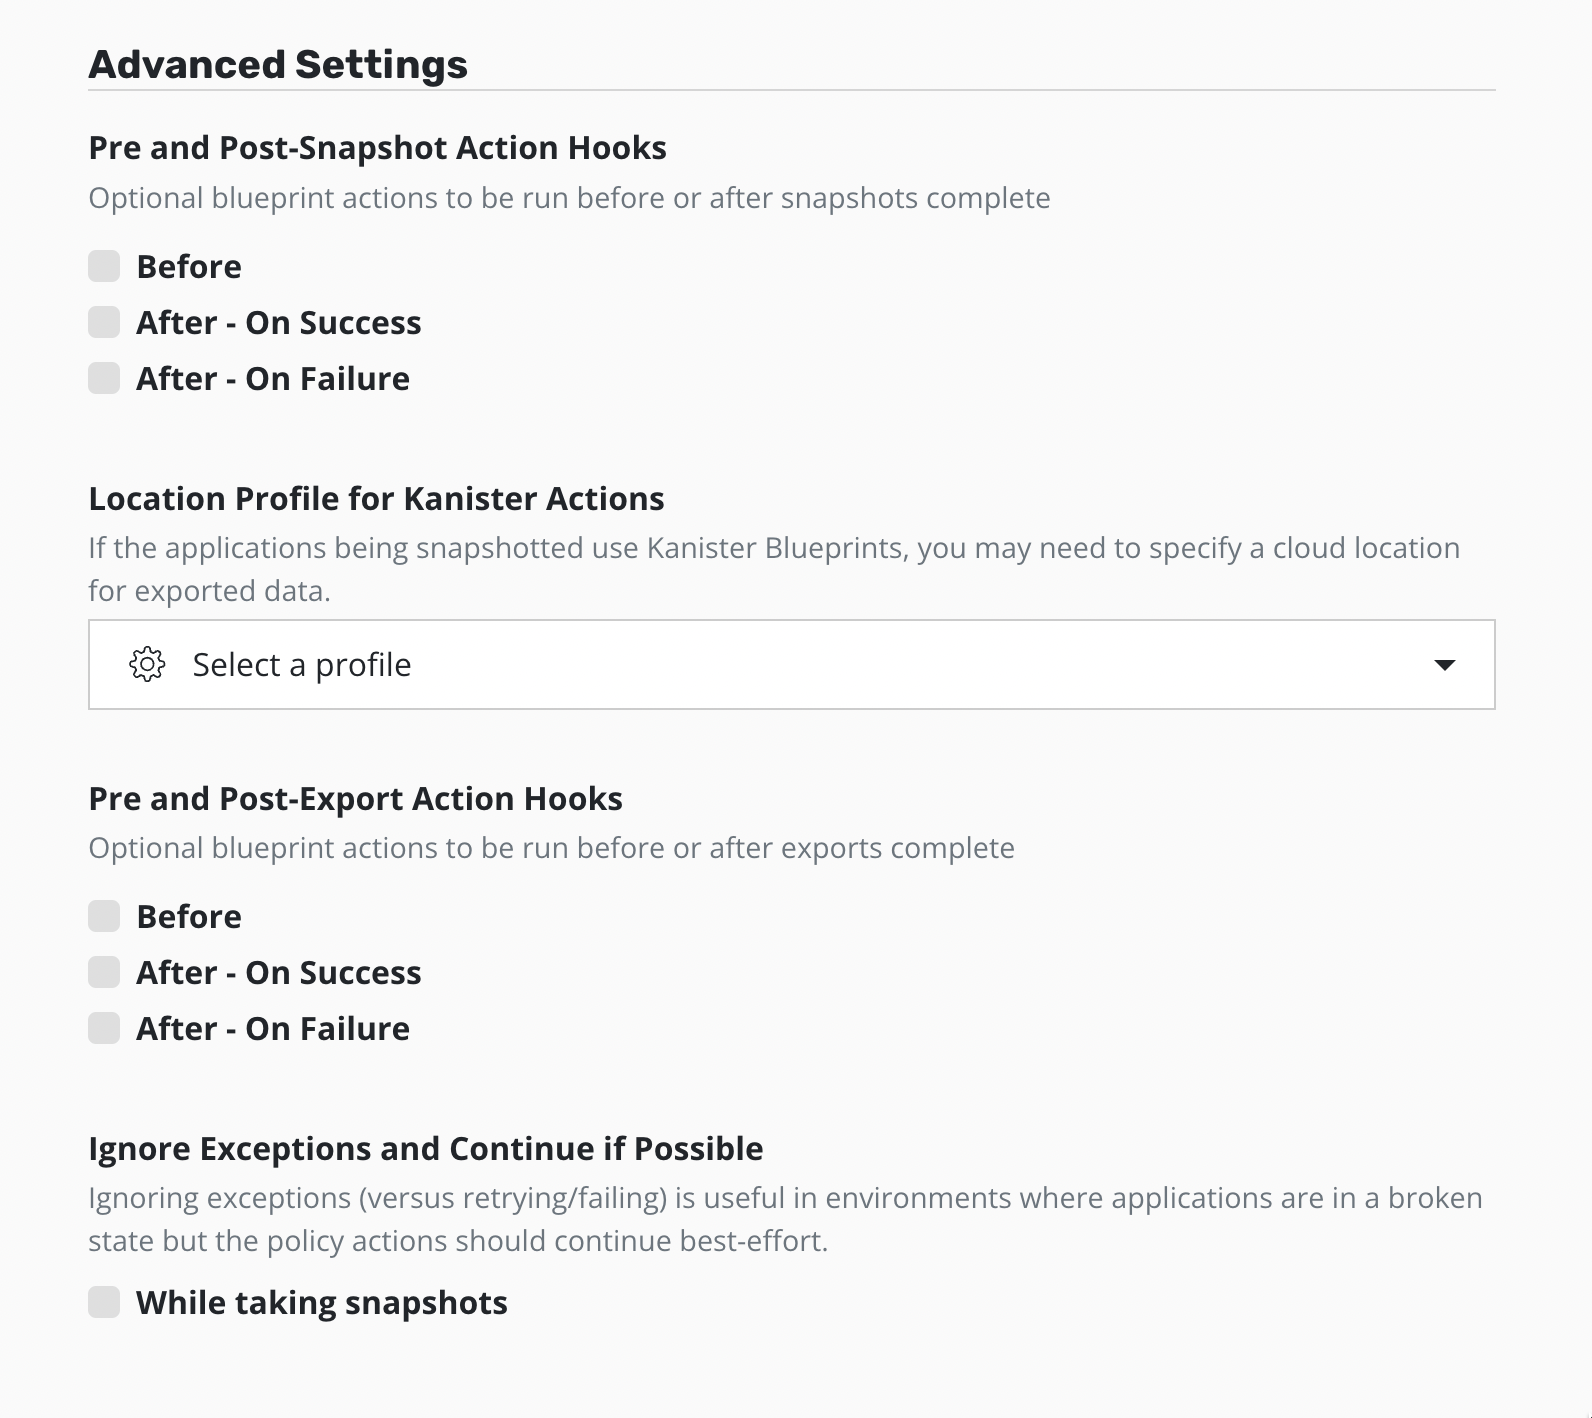
Task: Open the 'Select a profile' combo box
Action: click(790, 665)
